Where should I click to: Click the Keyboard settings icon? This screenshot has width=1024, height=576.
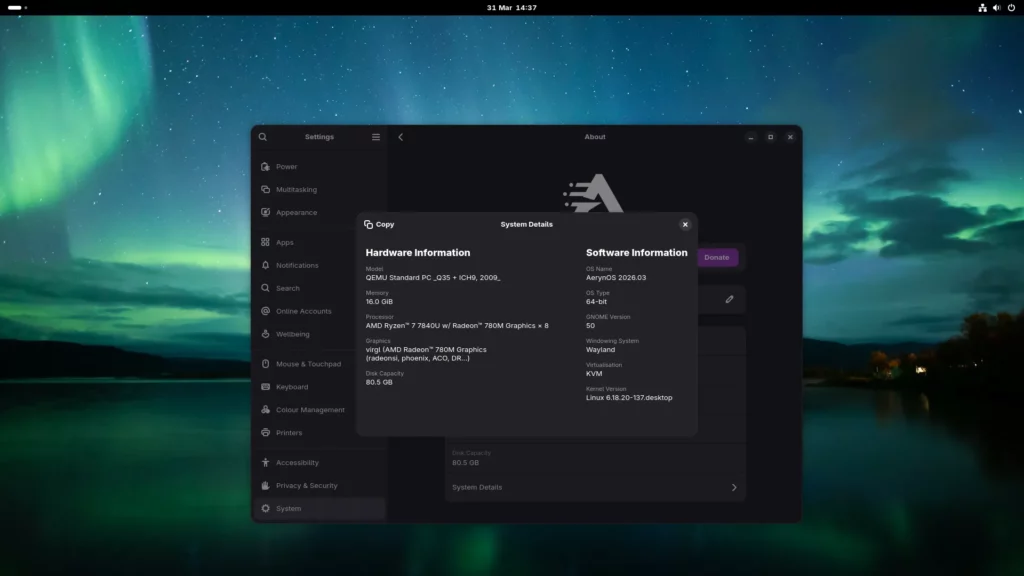point(263,387)
